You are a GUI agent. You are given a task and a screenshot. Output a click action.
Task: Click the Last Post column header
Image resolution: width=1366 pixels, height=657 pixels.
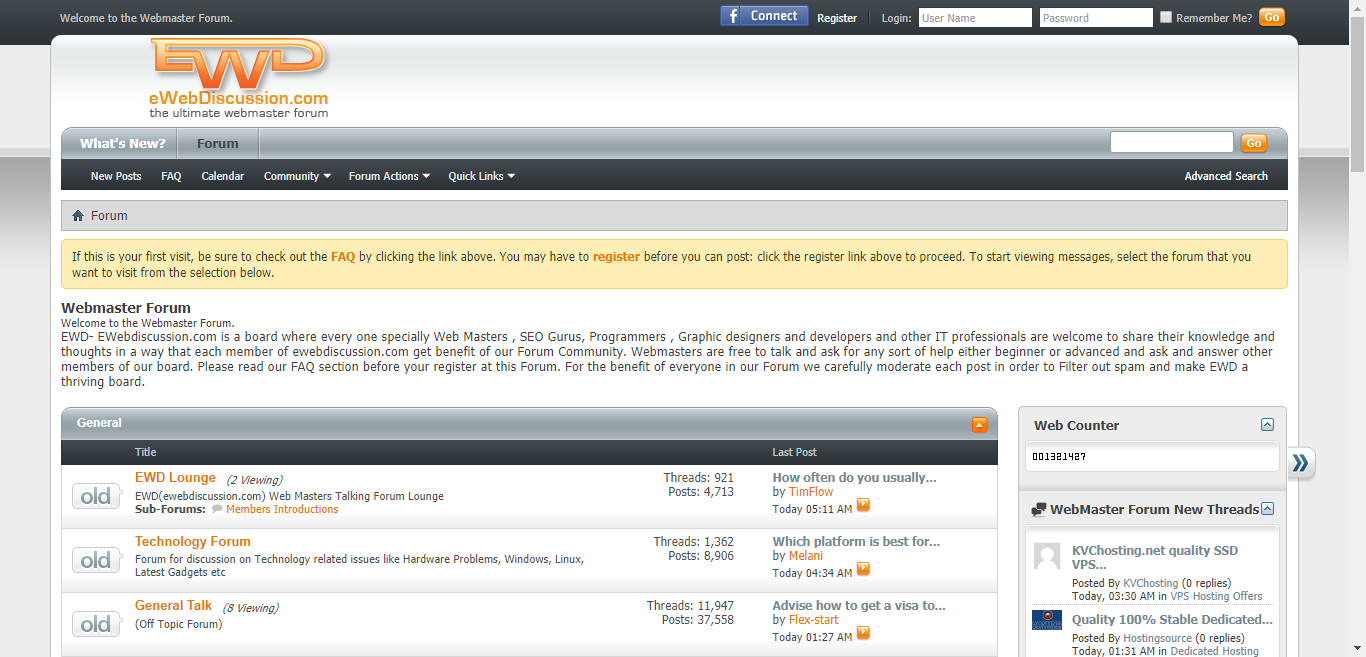(x=794, y=452)
